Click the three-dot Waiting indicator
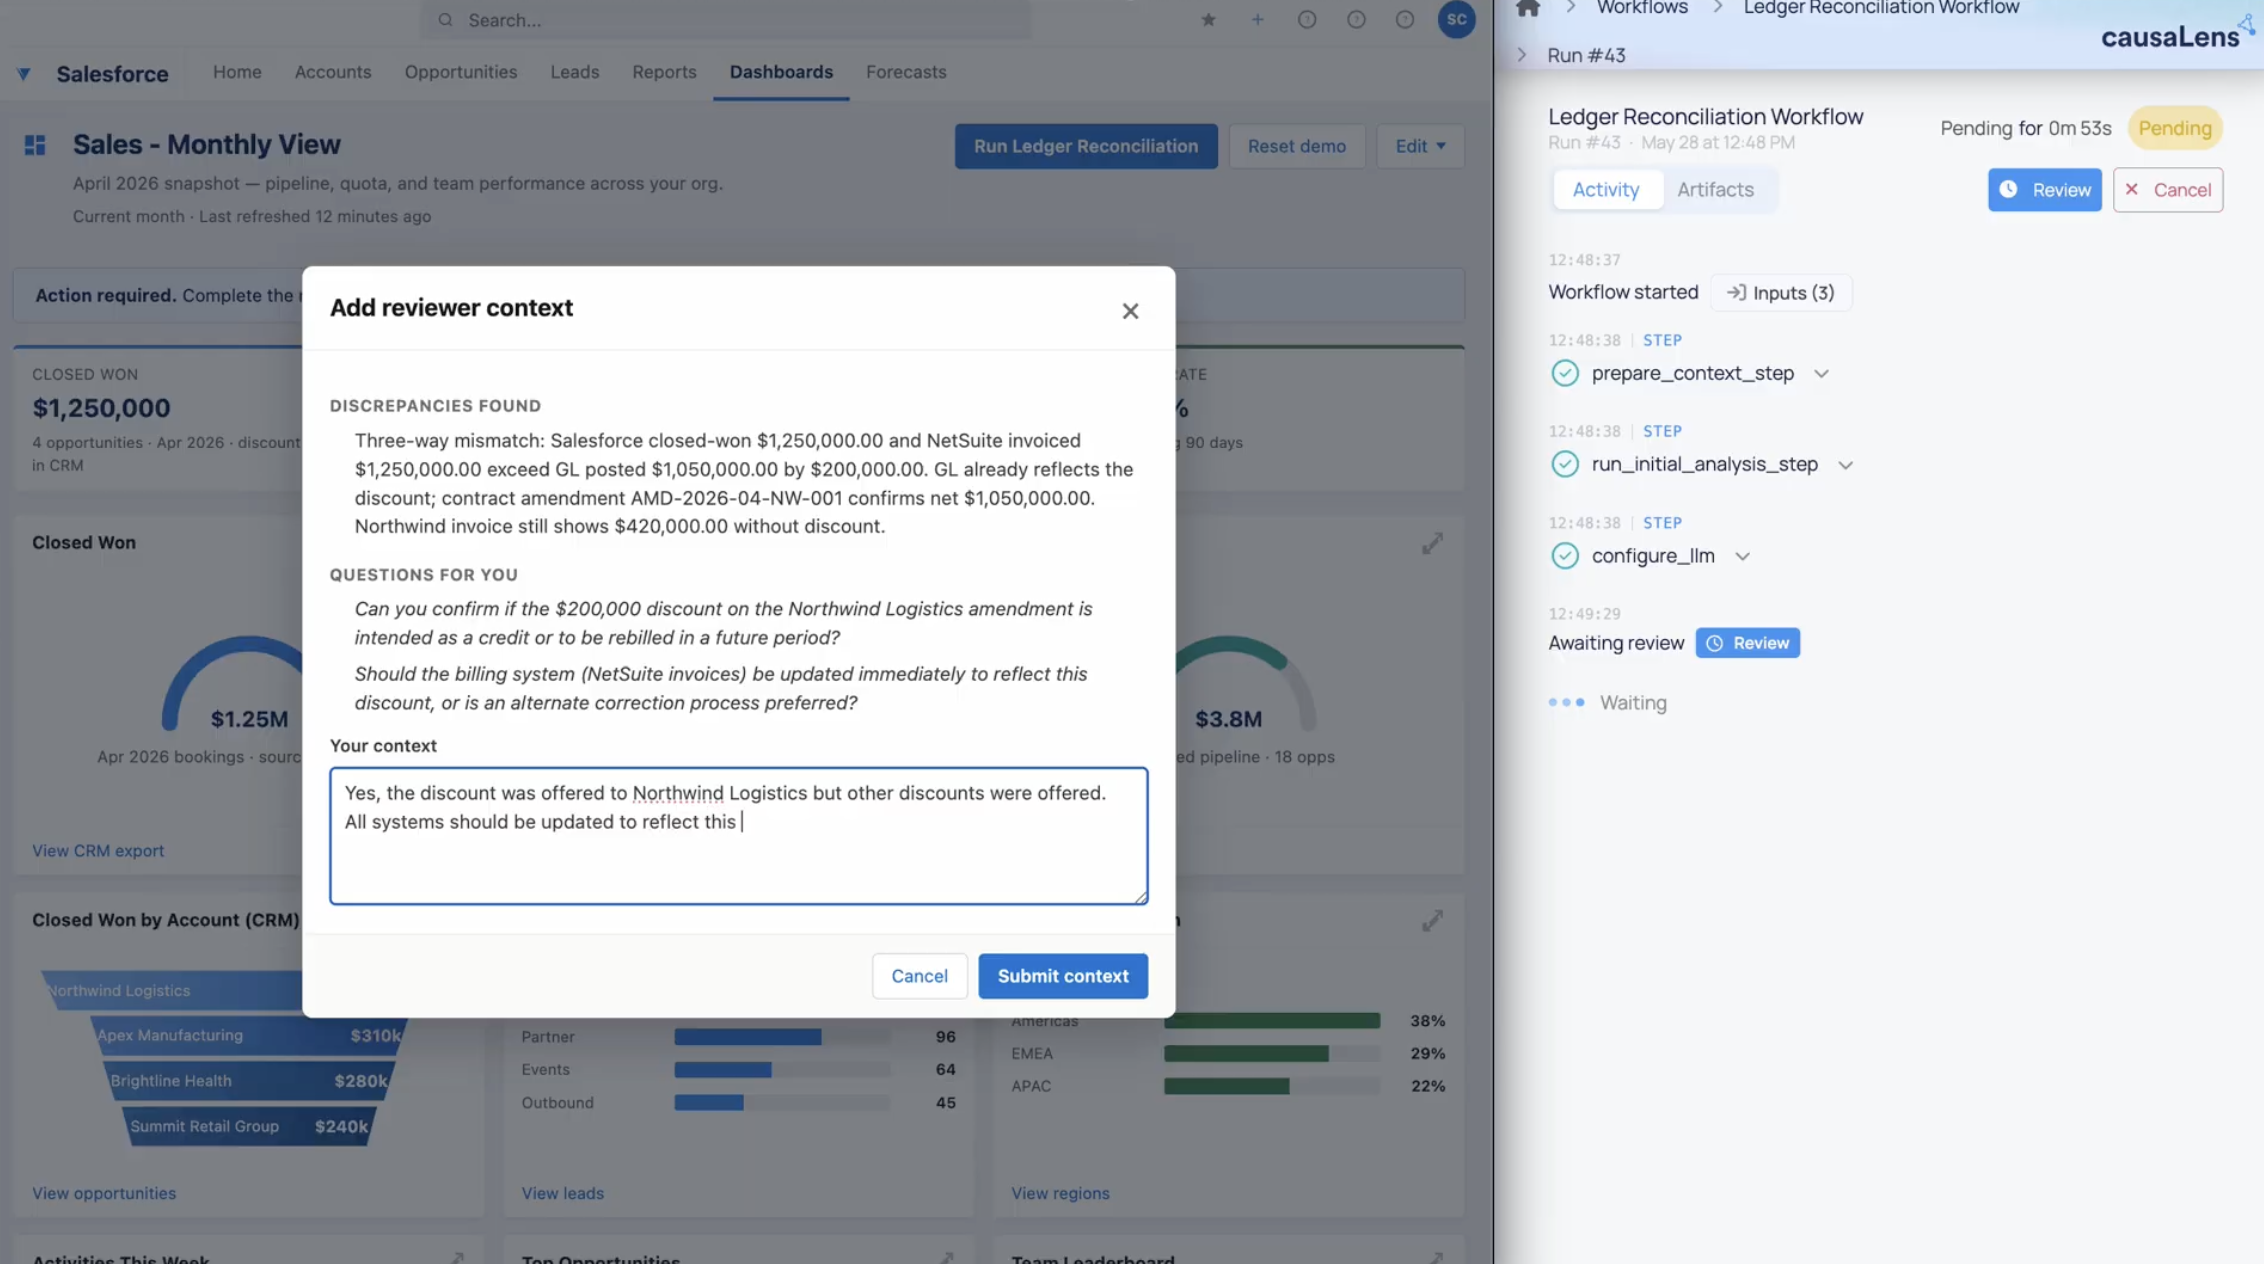 (1566, 703)
